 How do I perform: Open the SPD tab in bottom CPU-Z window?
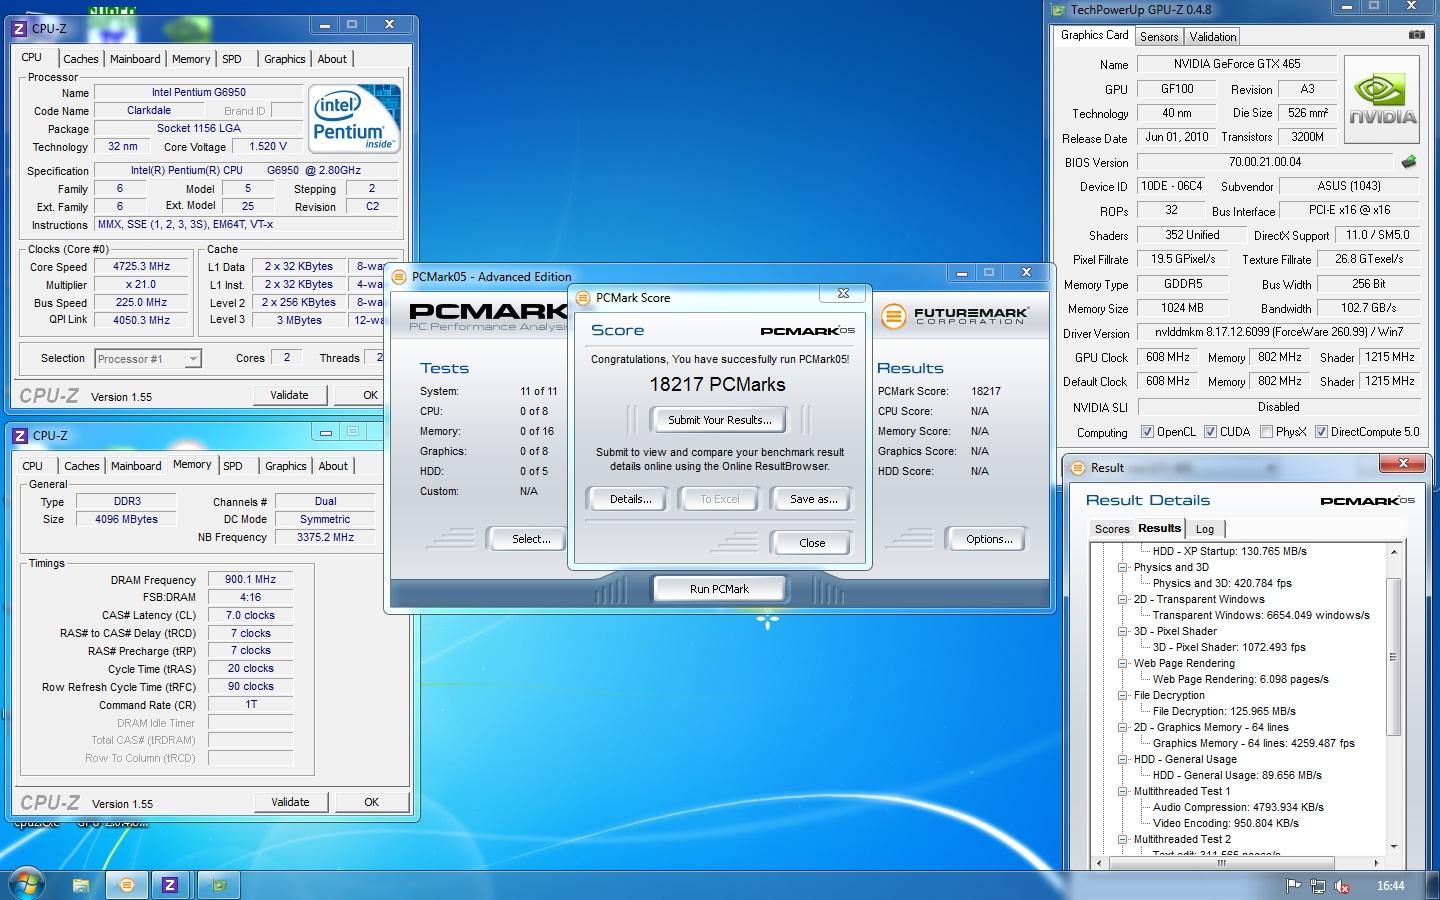pyautogui.click(x=233, y=466)
